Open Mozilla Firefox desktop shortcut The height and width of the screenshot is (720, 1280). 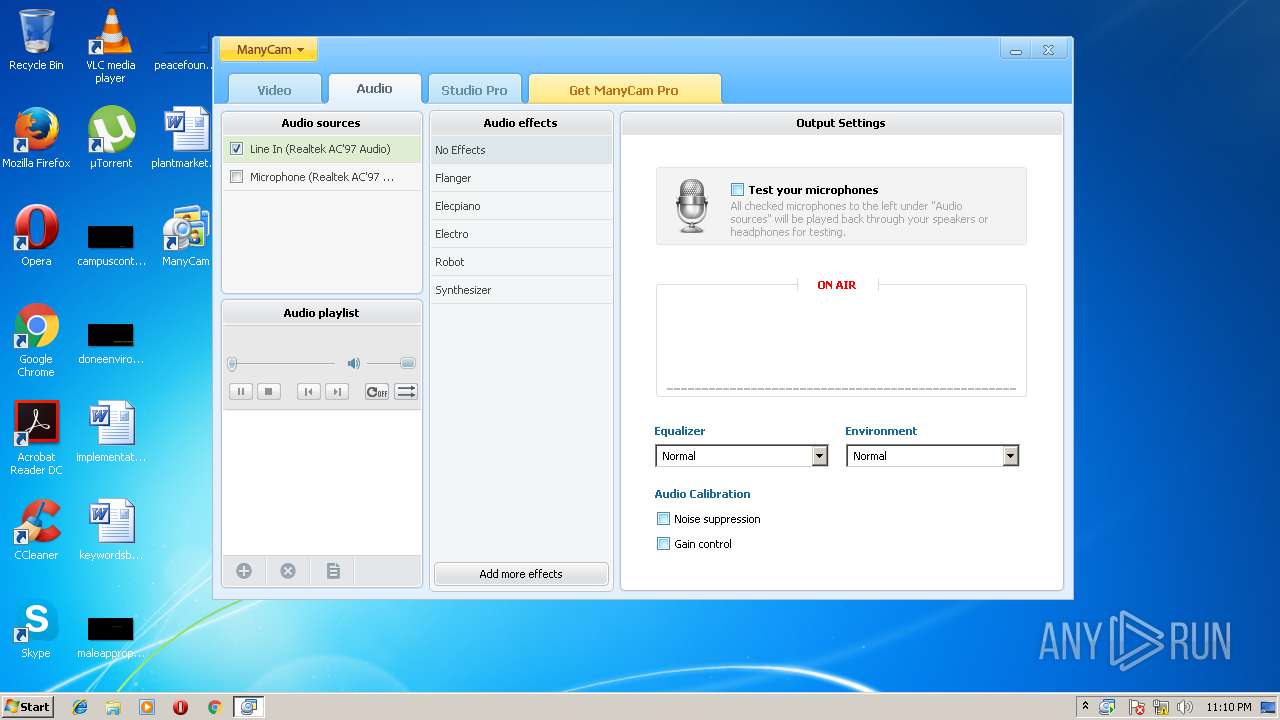pyautogui.click(x=36, y=139)
